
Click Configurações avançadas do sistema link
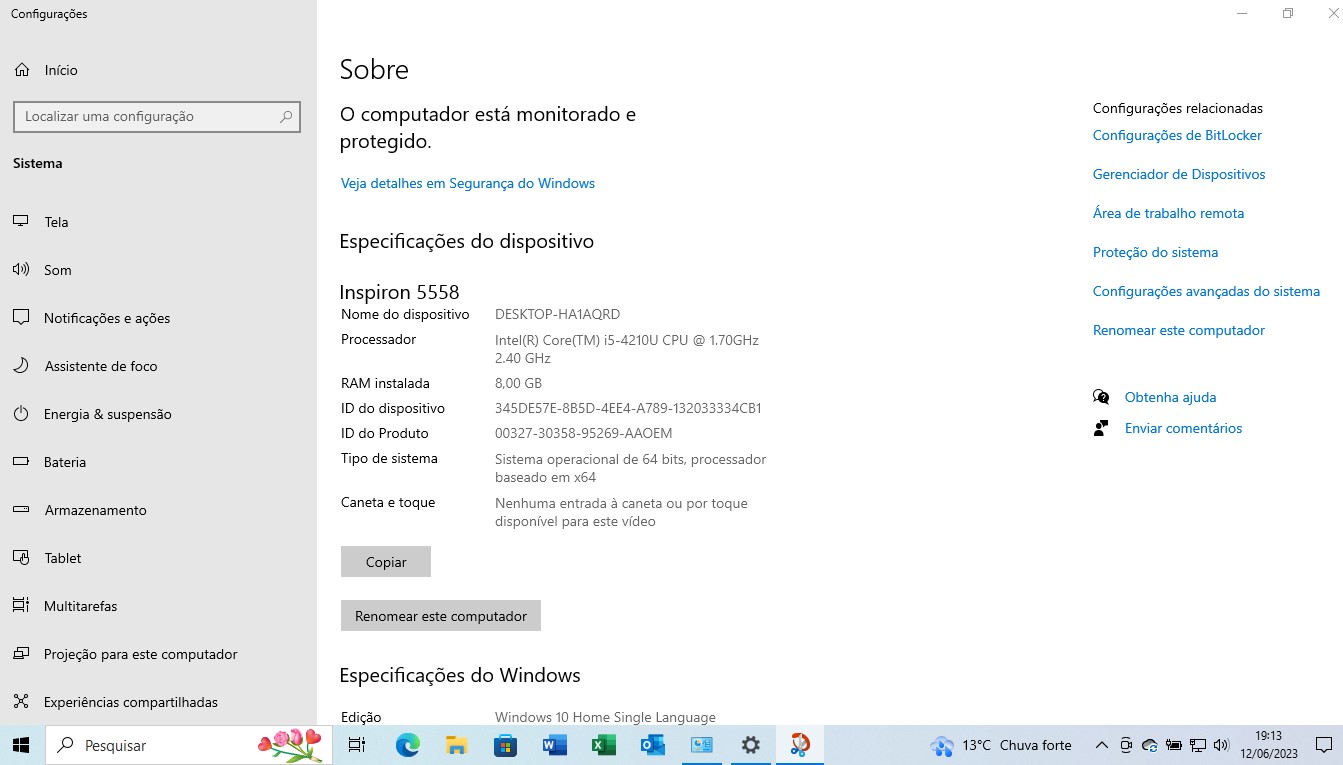1206,291
